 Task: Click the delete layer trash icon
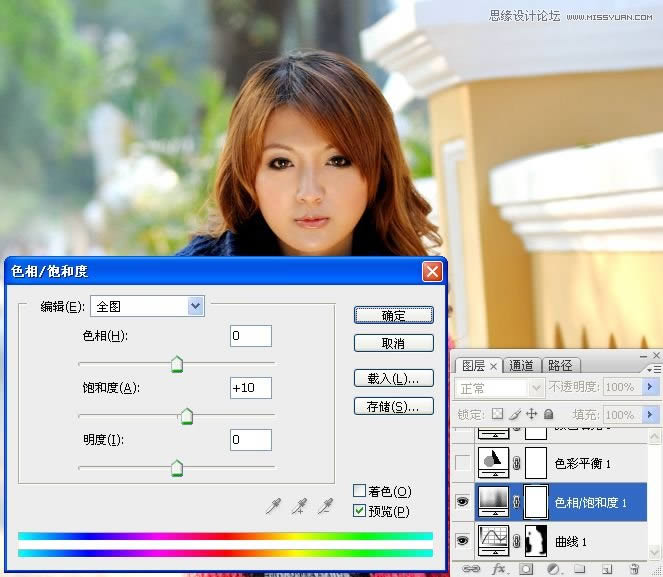[x=634, y=569]
